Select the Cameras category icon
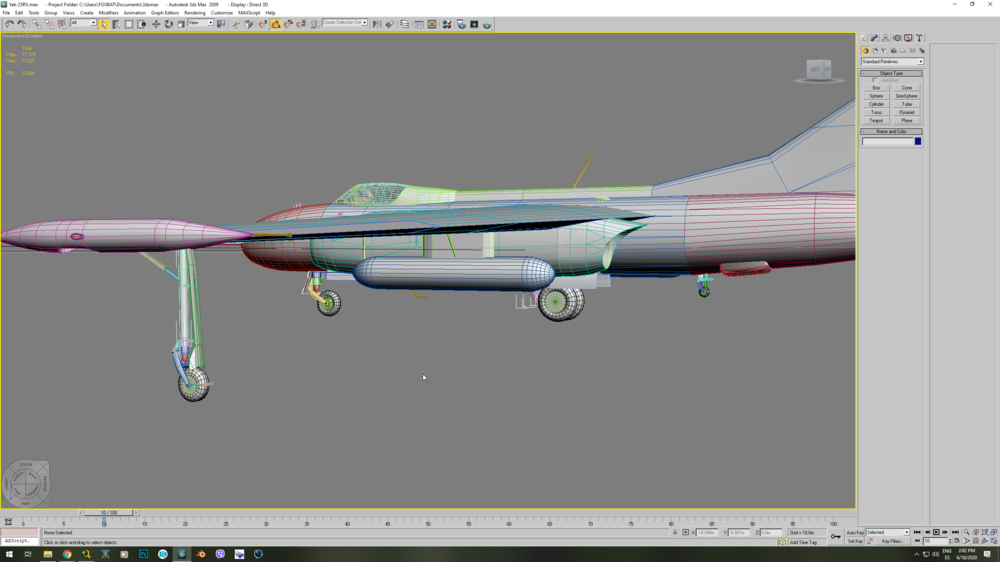This screenshot has height=562, width=1000. click(x=893, y=51)
